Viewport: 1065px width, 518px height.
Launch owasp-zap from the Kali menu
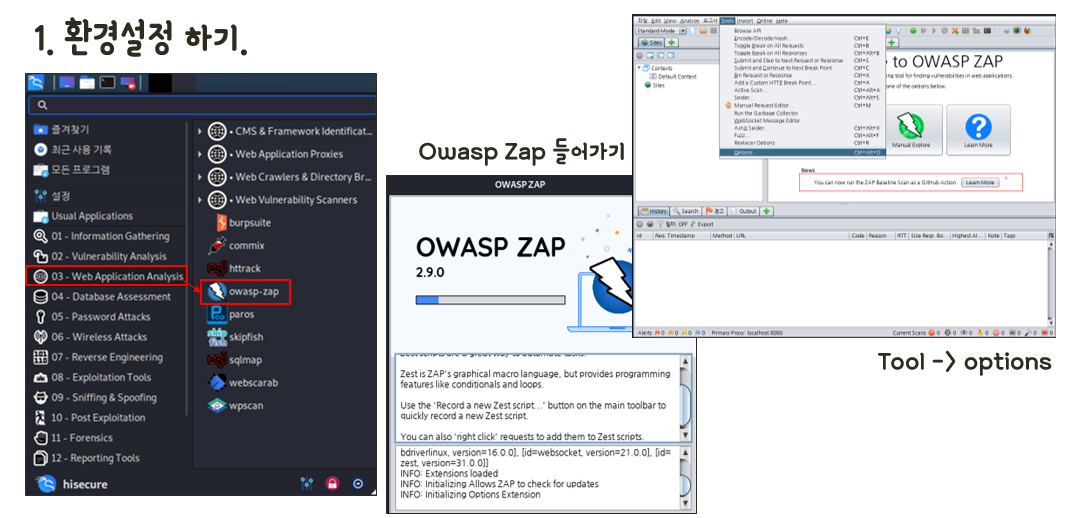245,292
